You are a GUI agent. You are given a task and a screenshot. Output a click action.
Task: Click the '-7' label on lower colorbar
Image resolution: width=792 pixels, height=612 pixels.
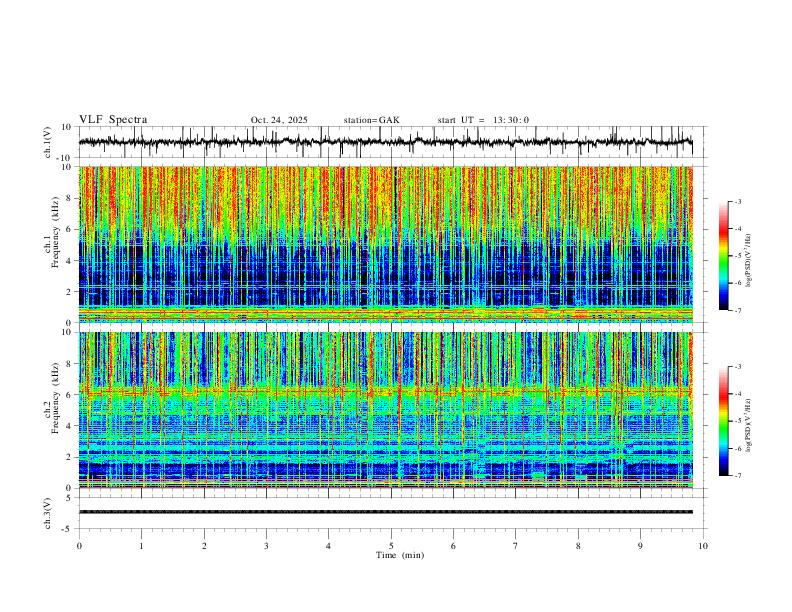click(738, 476)
